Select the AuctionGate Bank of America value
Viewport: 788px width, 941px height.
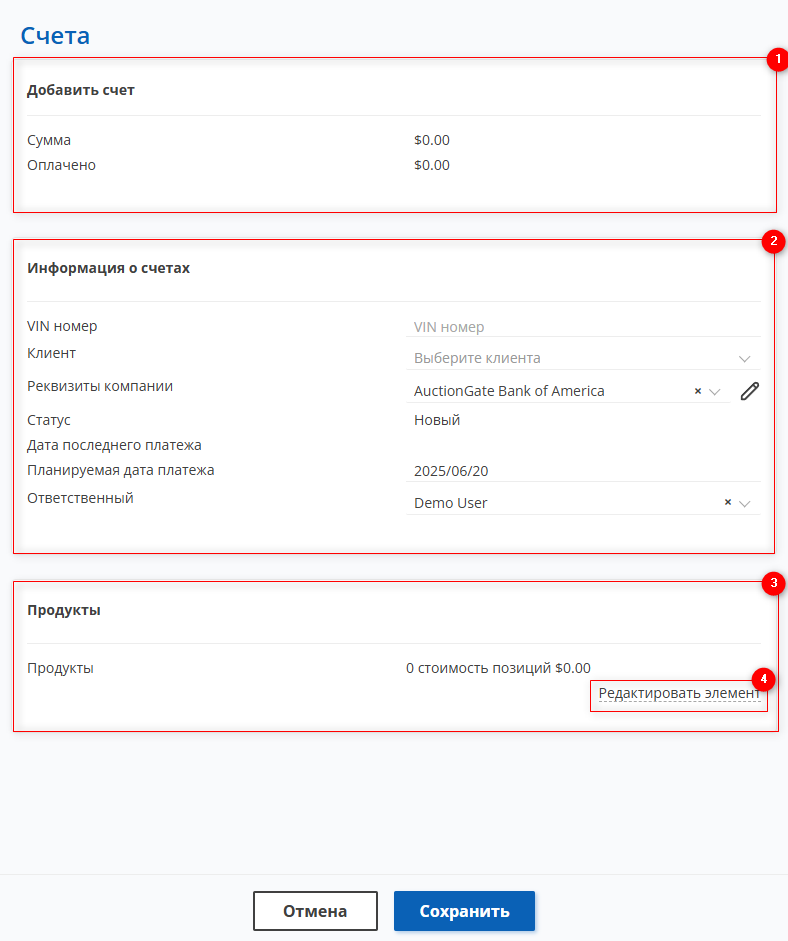click(x=509, y=391)
